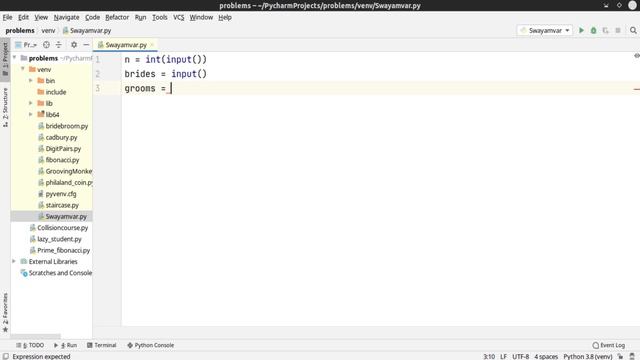Select cadbury.py file
Image resolution: width=640 pixels, height=360 pixels.
coord(58,137)
